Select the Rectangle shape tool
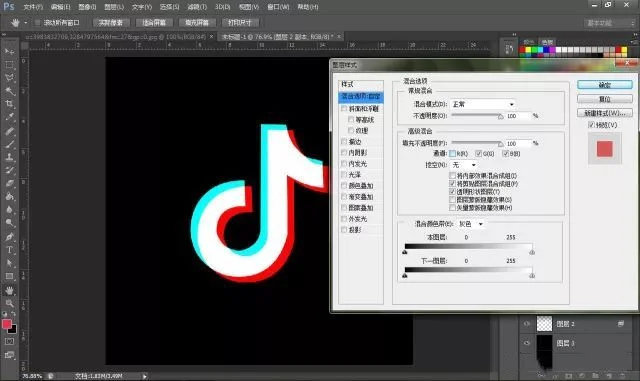Screen dimensions: 640x381 (x=9, y=276)
